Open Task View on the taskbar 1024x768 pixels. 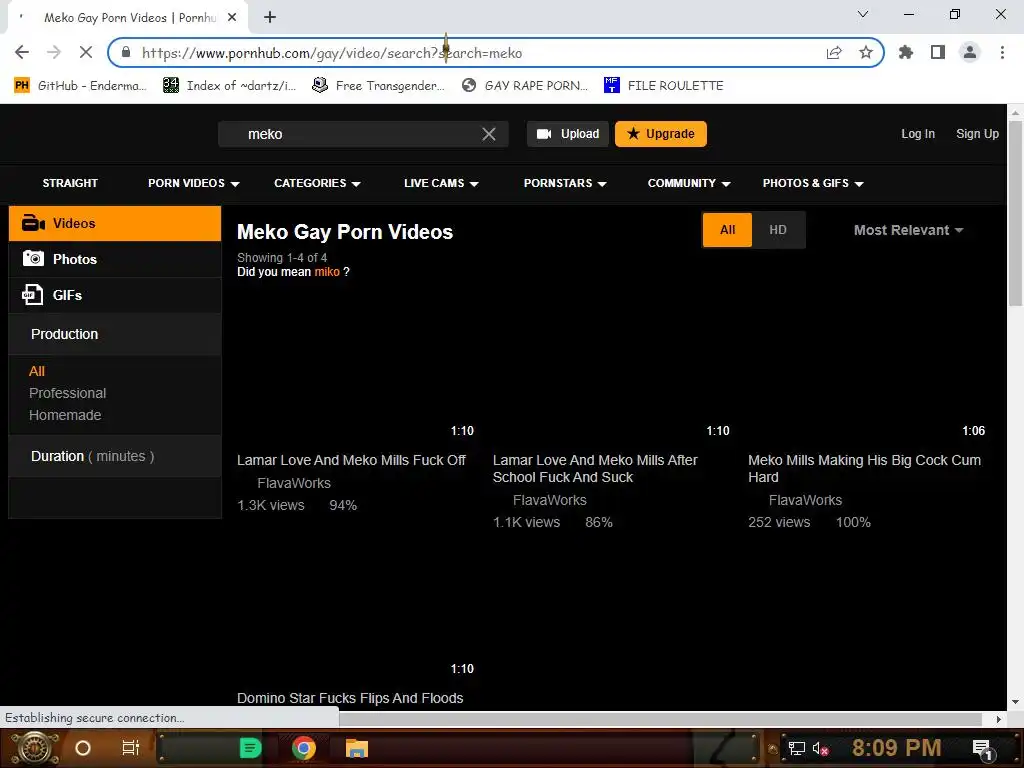click(131, 748)
